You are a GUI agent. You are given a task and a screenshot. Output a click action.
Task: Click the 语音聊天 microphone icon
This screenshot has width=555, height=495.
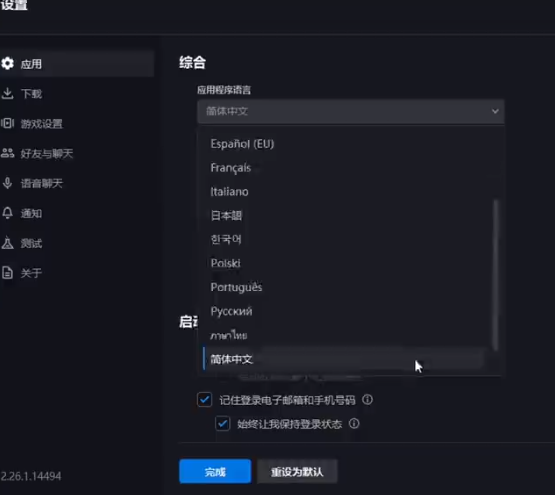point(7,183)
